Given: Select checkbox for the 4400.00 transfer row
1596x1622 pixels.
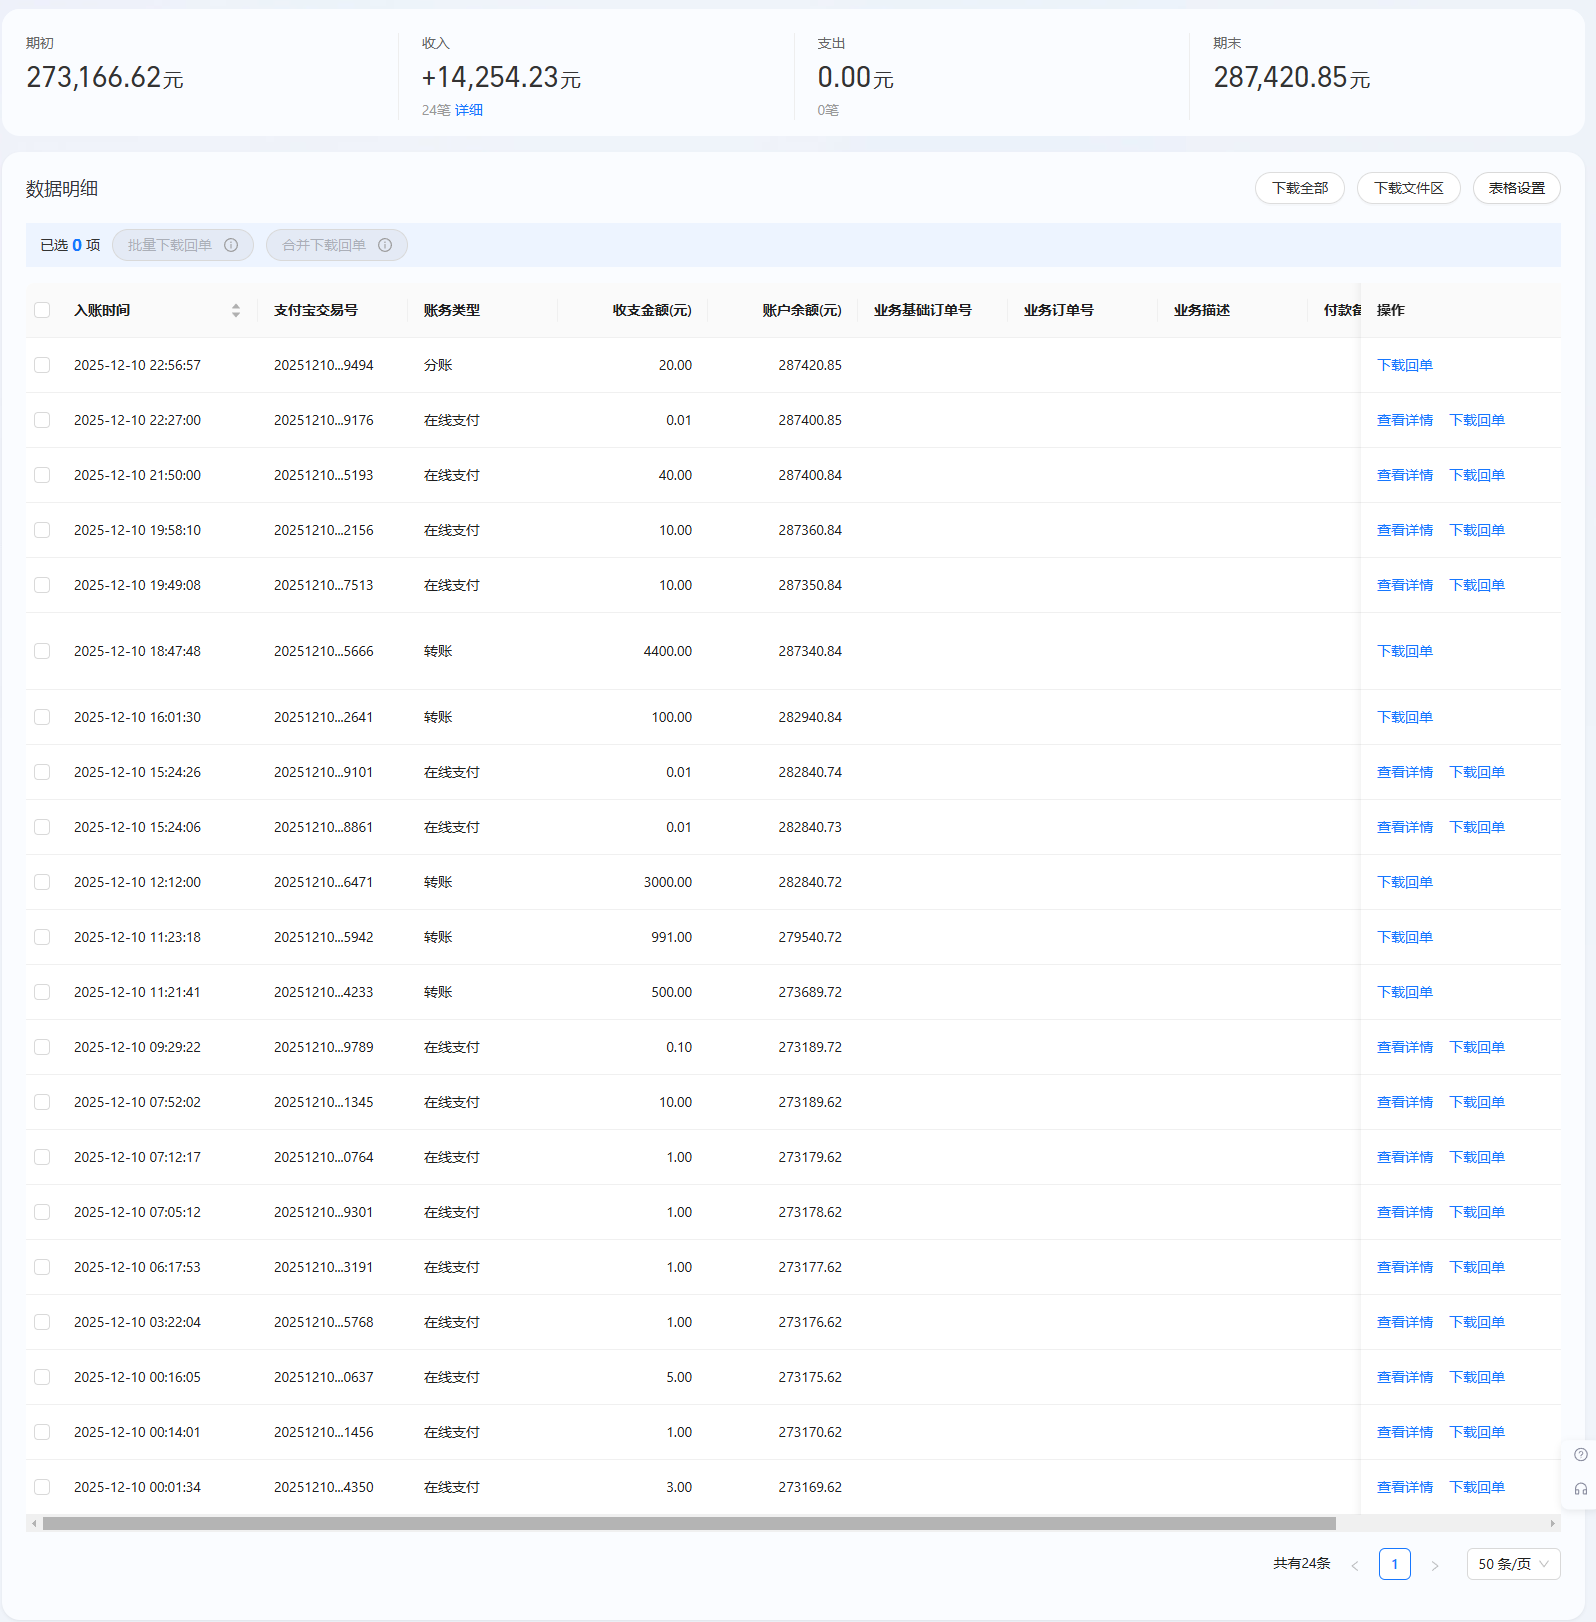Looking at the screenshot, I should [x=42, y=651].
